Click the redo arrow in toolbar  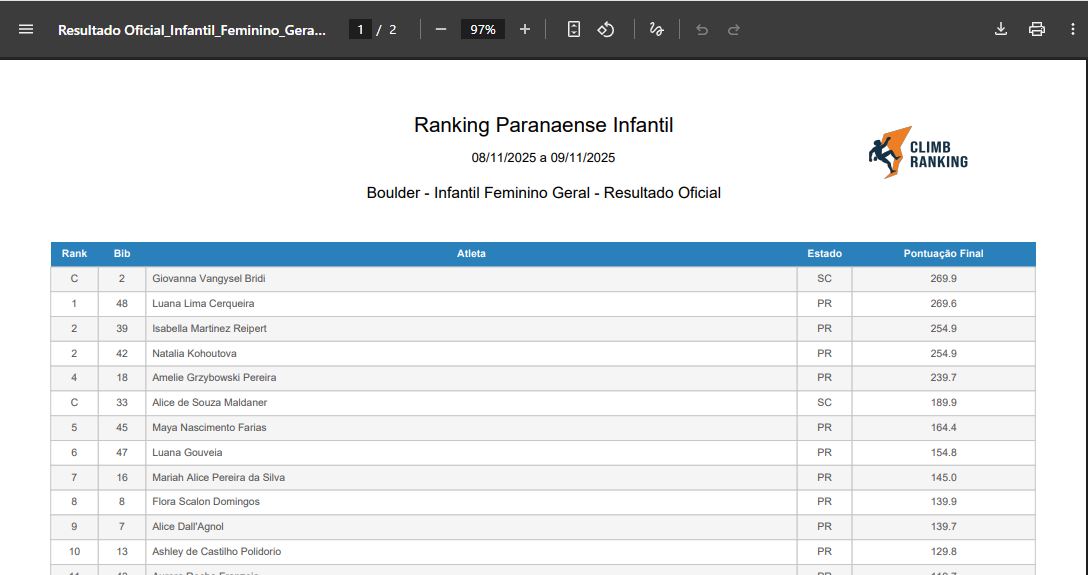734,29
